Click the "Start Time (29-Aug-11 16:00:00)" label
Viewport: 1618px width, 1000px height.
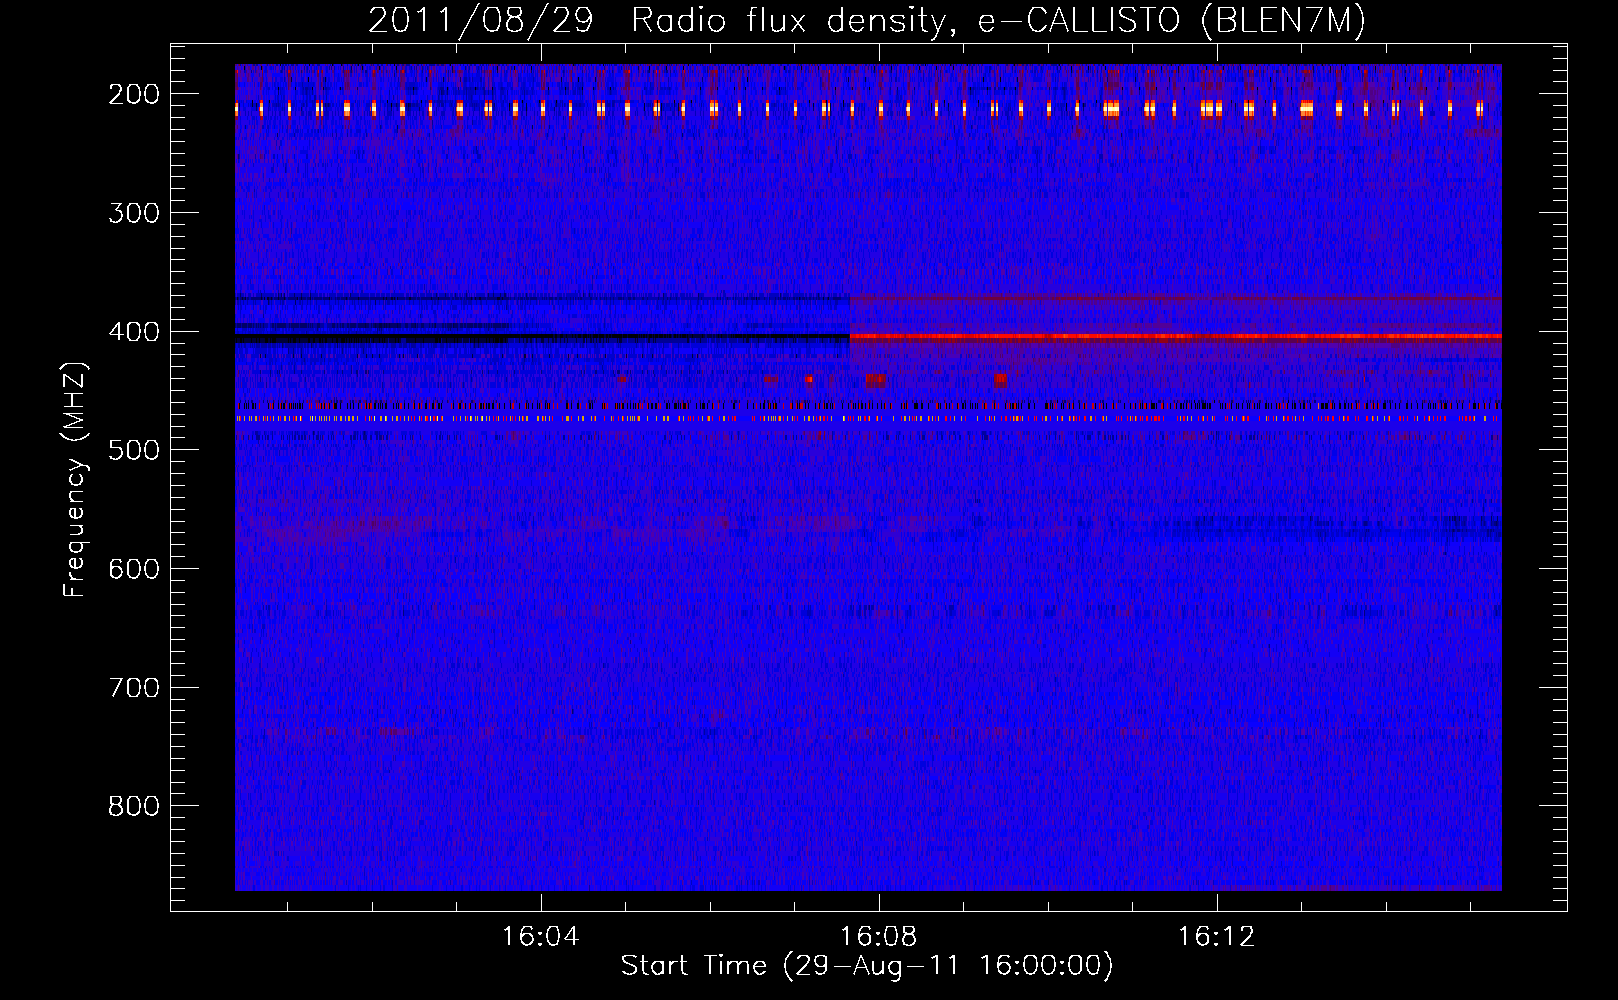(x=867, y=966)
